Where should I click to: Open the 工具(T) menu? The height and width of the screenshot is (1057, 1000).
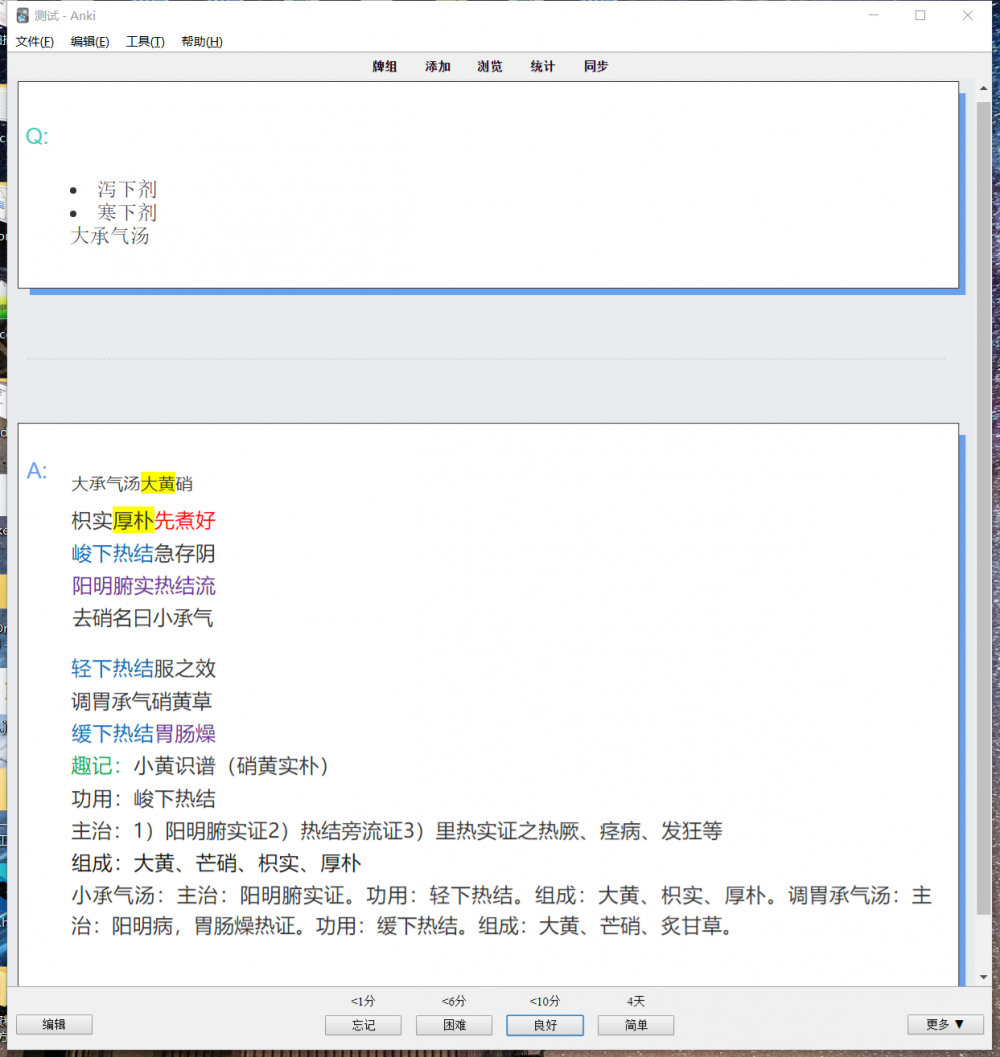pos(145,42)
